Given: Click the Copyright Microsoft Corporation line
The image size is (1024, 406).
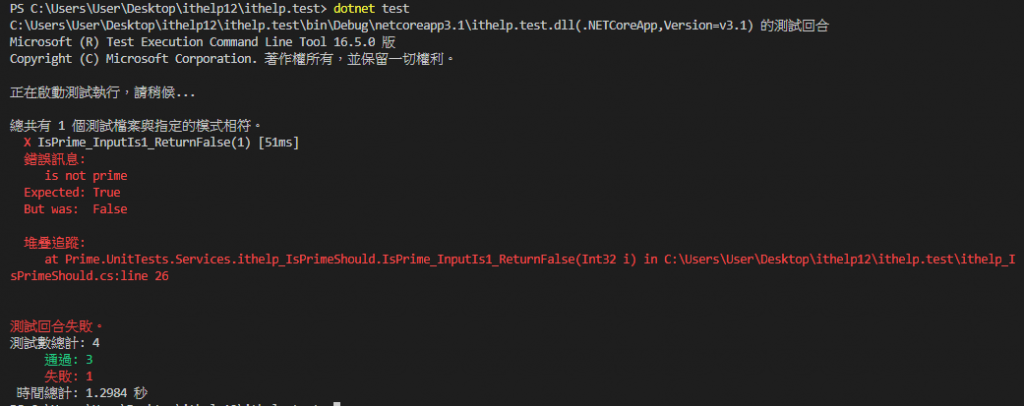Looking at the screenshot, I should (x=232, y=59).
